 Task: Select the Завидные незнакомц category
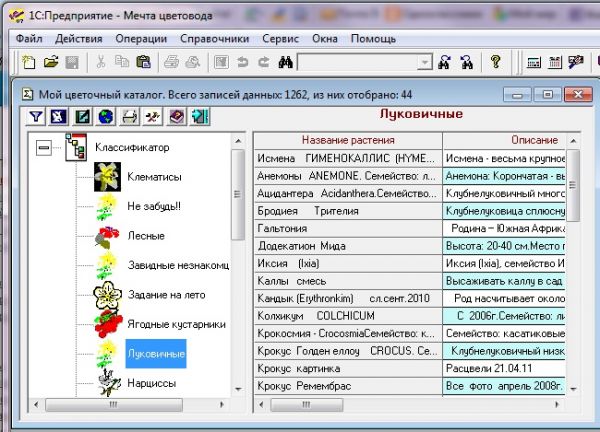coord(178,265)
